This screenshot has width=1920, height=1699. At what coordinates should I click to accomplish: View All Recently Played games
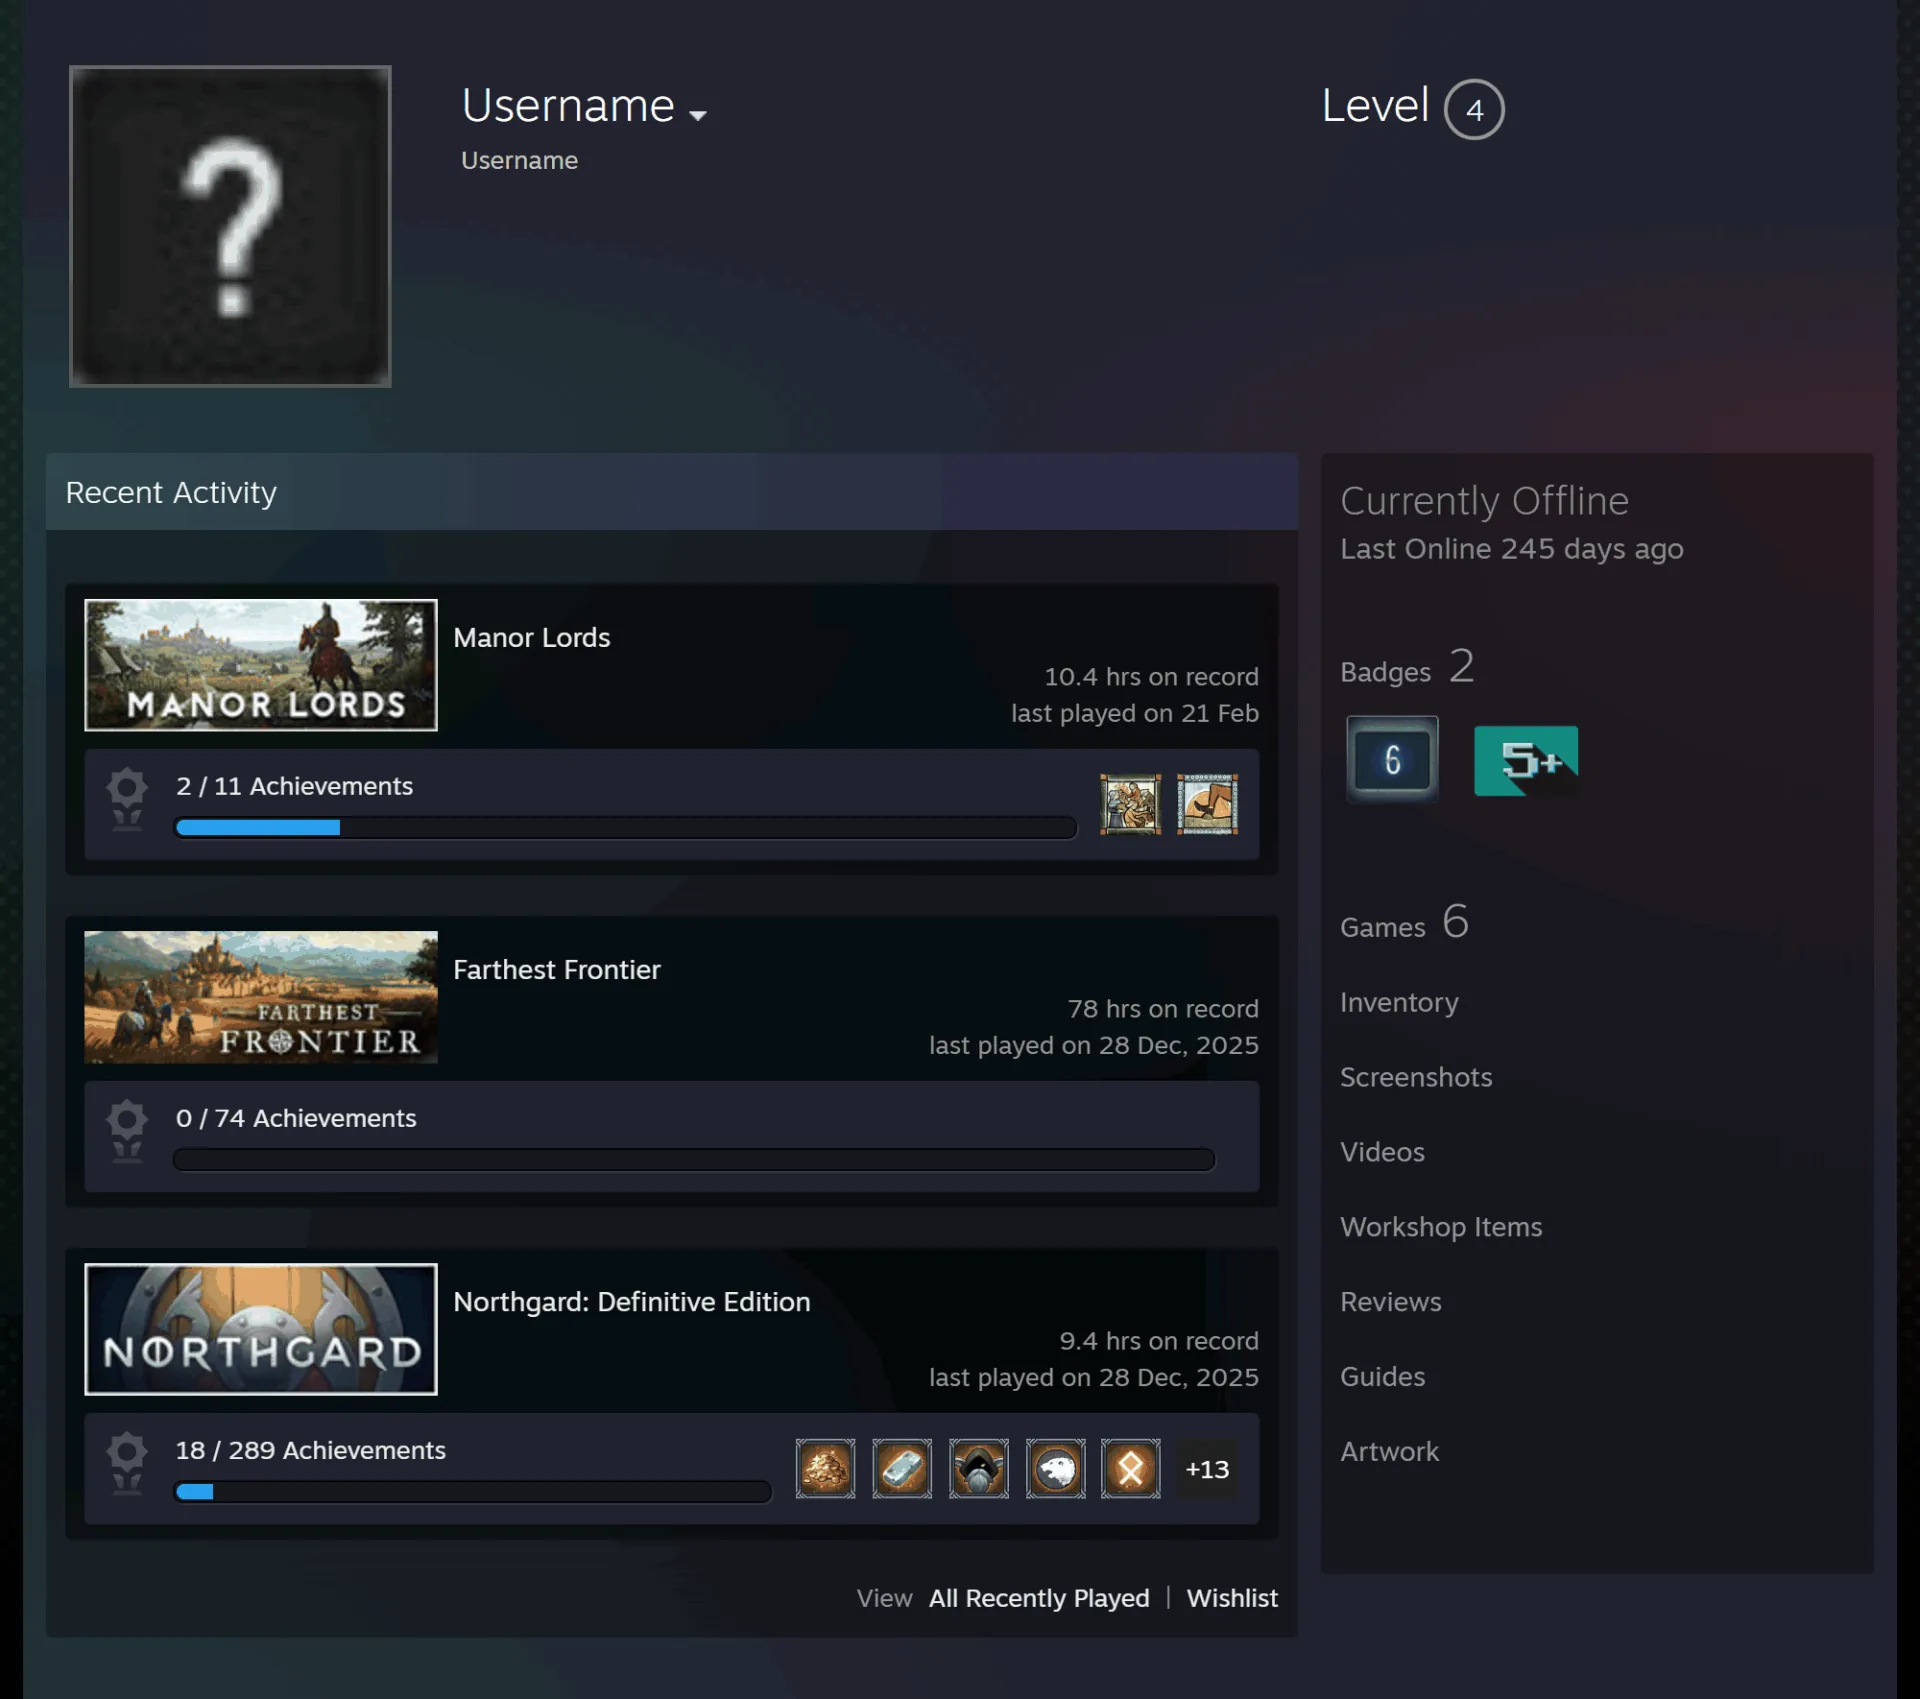coord(1039,1598)
